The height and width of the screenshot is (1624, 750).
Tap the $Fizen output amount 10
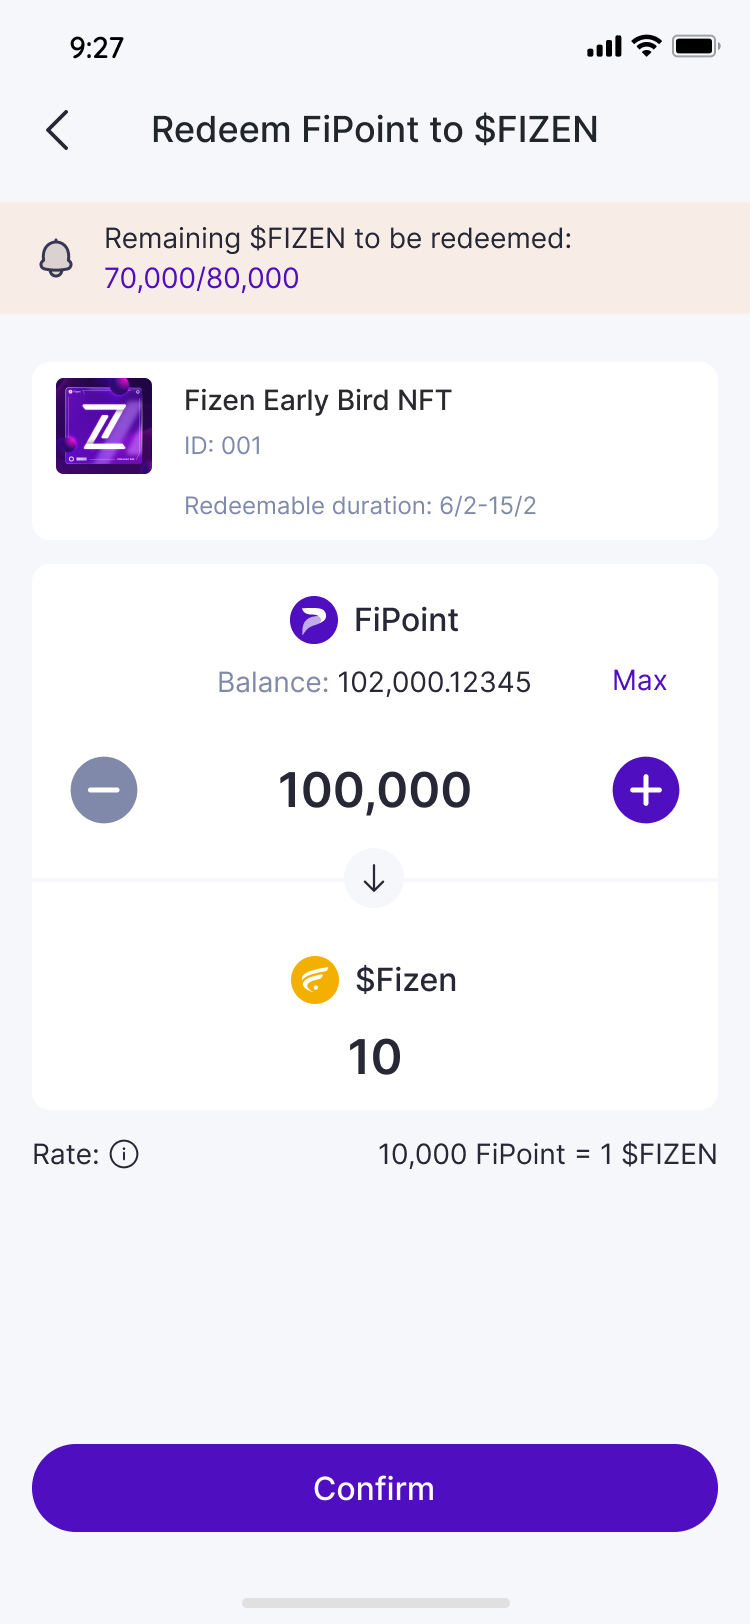click(374, 1057)
